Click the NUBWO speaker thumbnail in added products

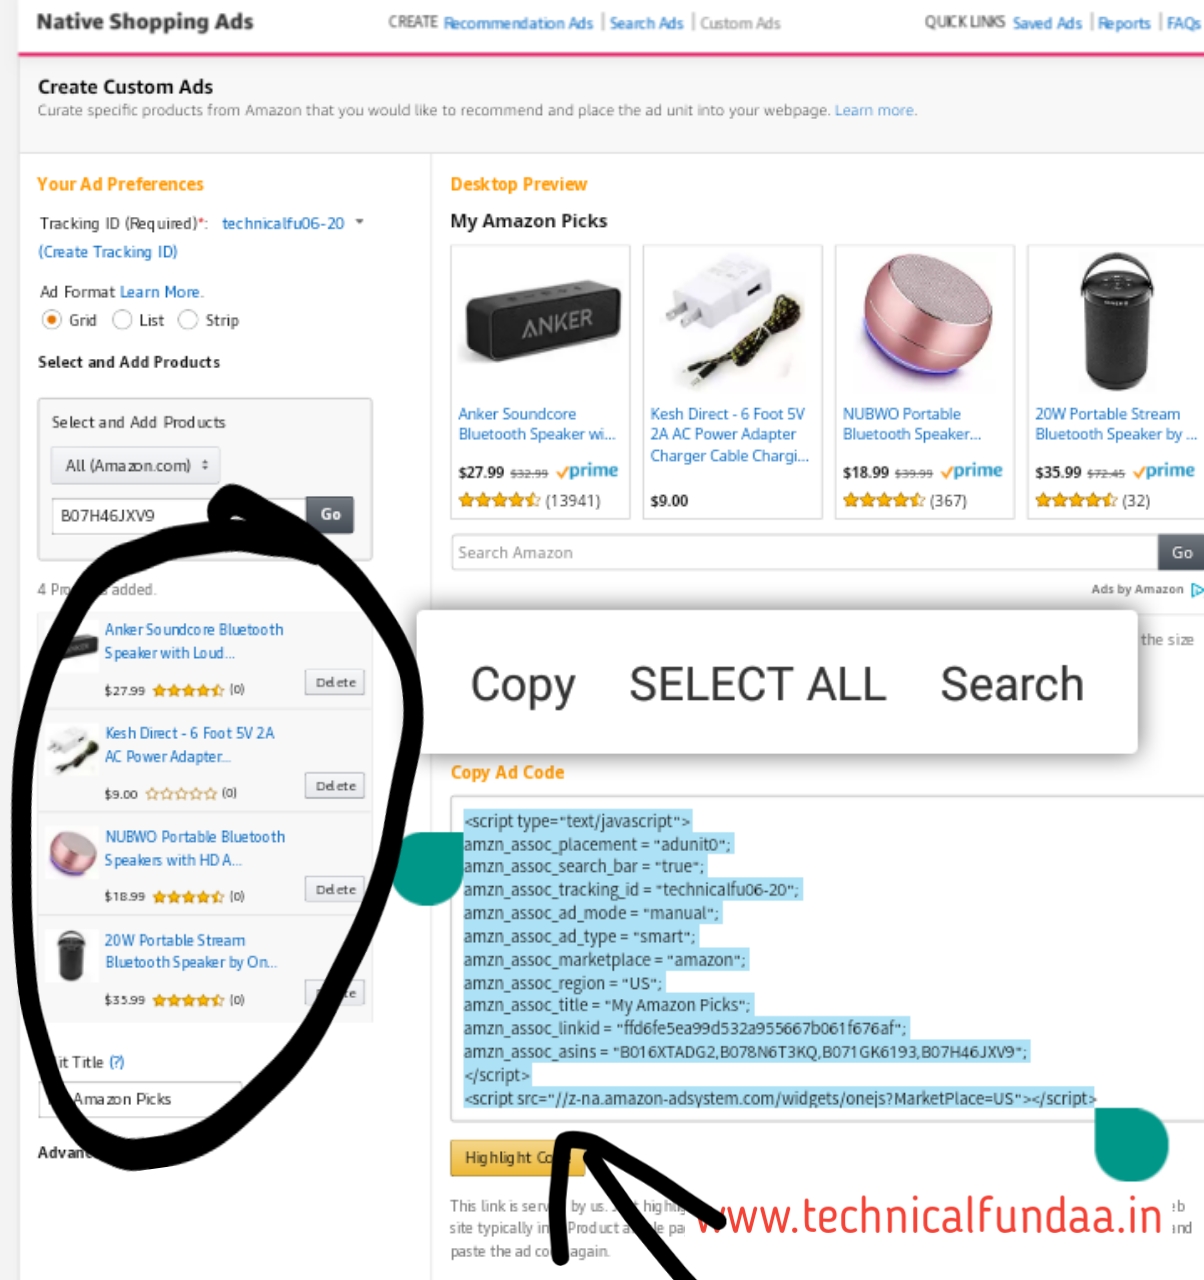tap(72, 853)
